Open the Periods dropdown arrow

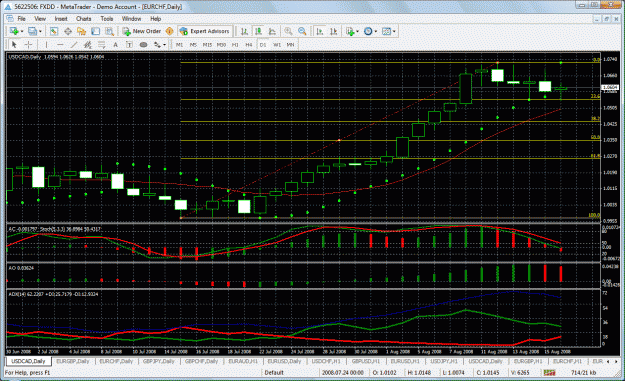pos(375,31)
